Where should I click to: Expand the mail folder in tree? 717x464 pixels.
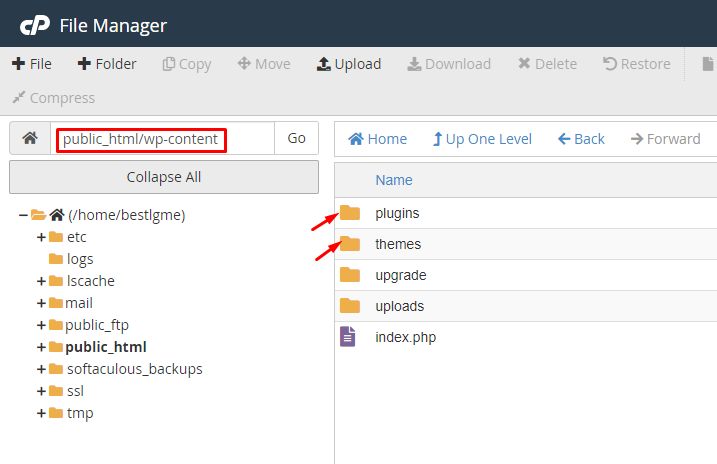pyautogui.click(x=41, y=303)
